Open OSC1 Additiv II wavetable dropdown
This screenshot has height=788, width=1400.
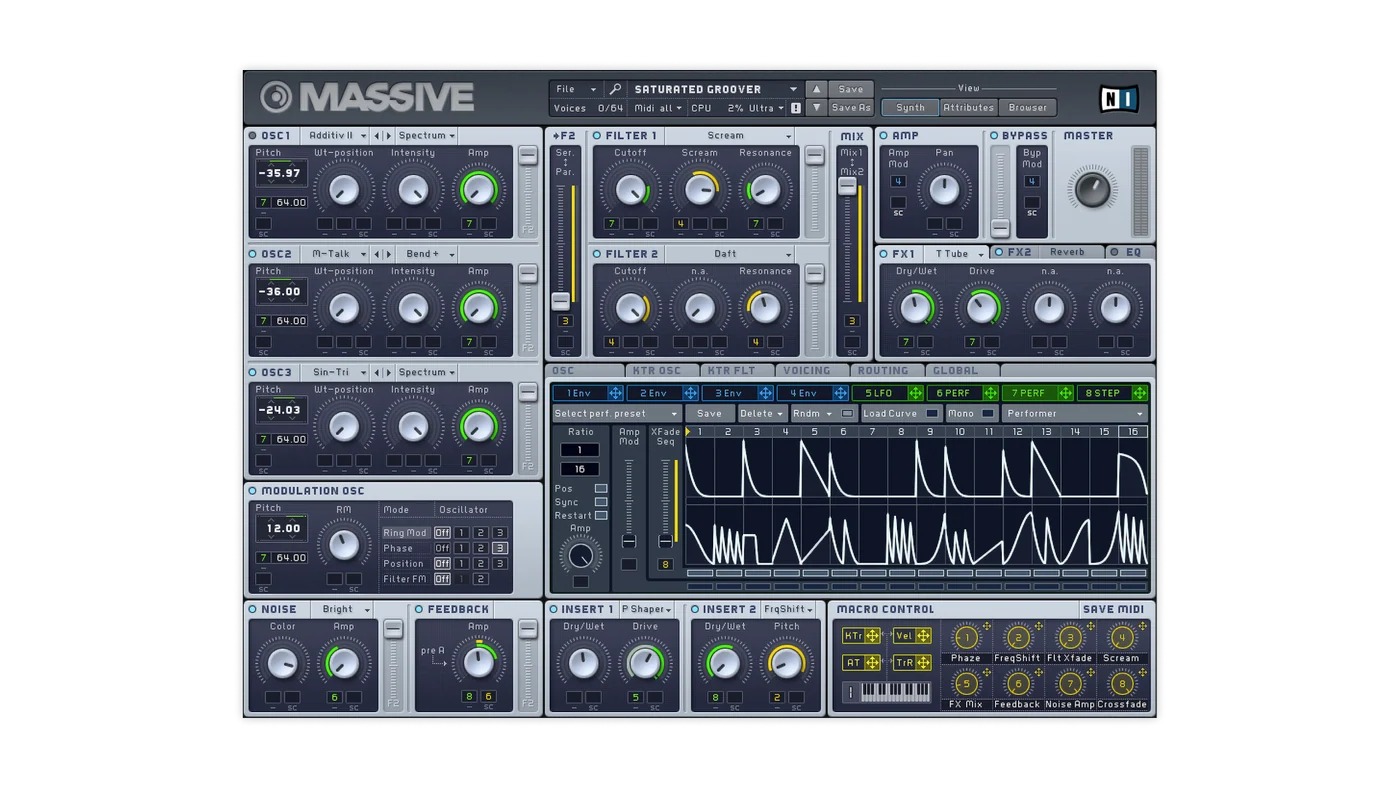click(336, 136)
